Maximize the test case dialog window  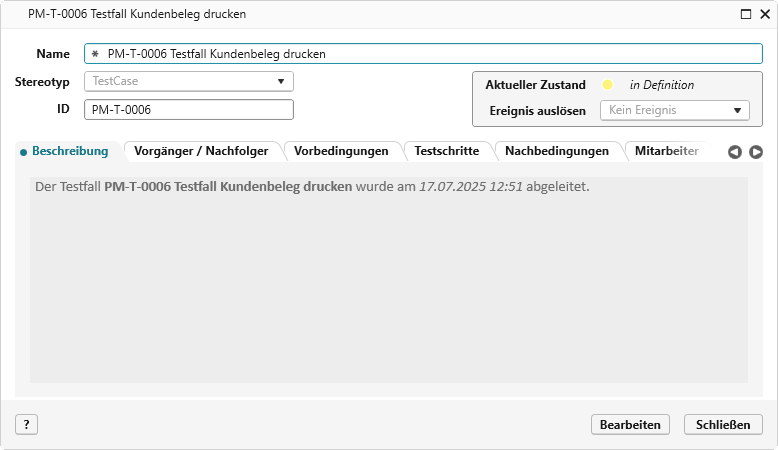click(745, 14)
